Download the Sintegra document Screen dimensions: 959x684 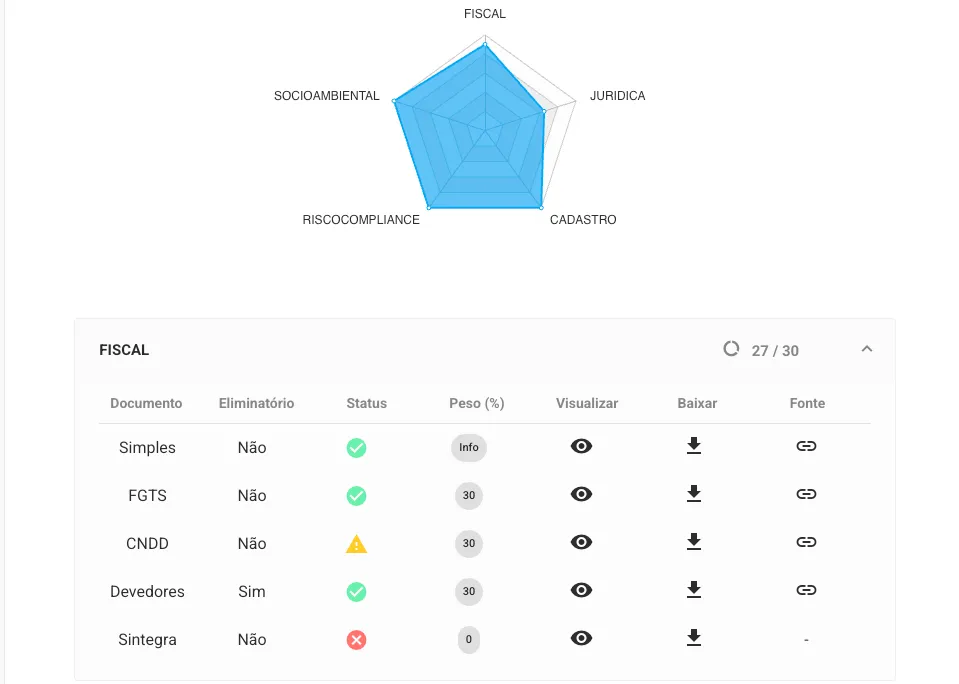click(694, 638)
